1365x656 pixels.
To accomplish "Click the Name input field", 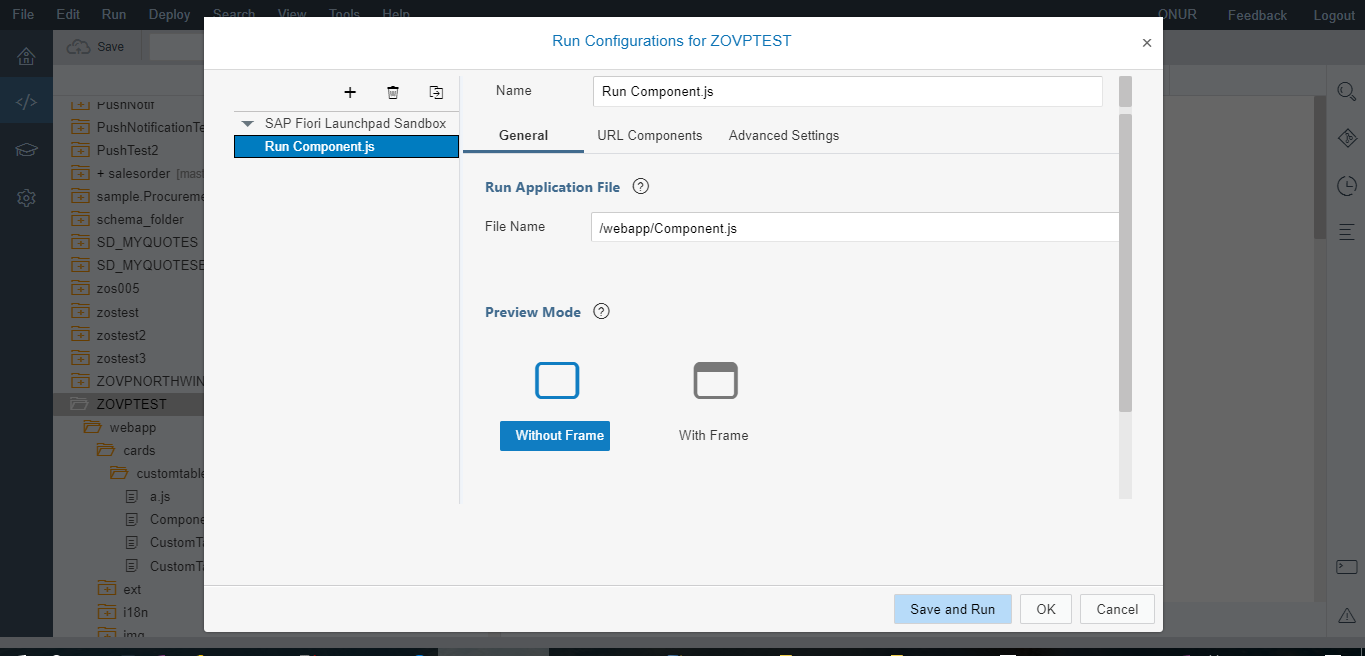I will [x=848, y=91].
